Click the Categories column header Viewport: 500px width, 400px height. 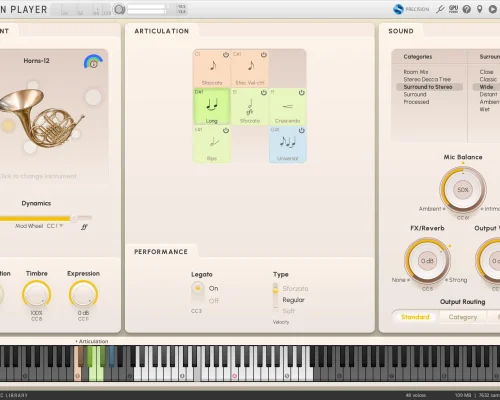pos(418,57)
